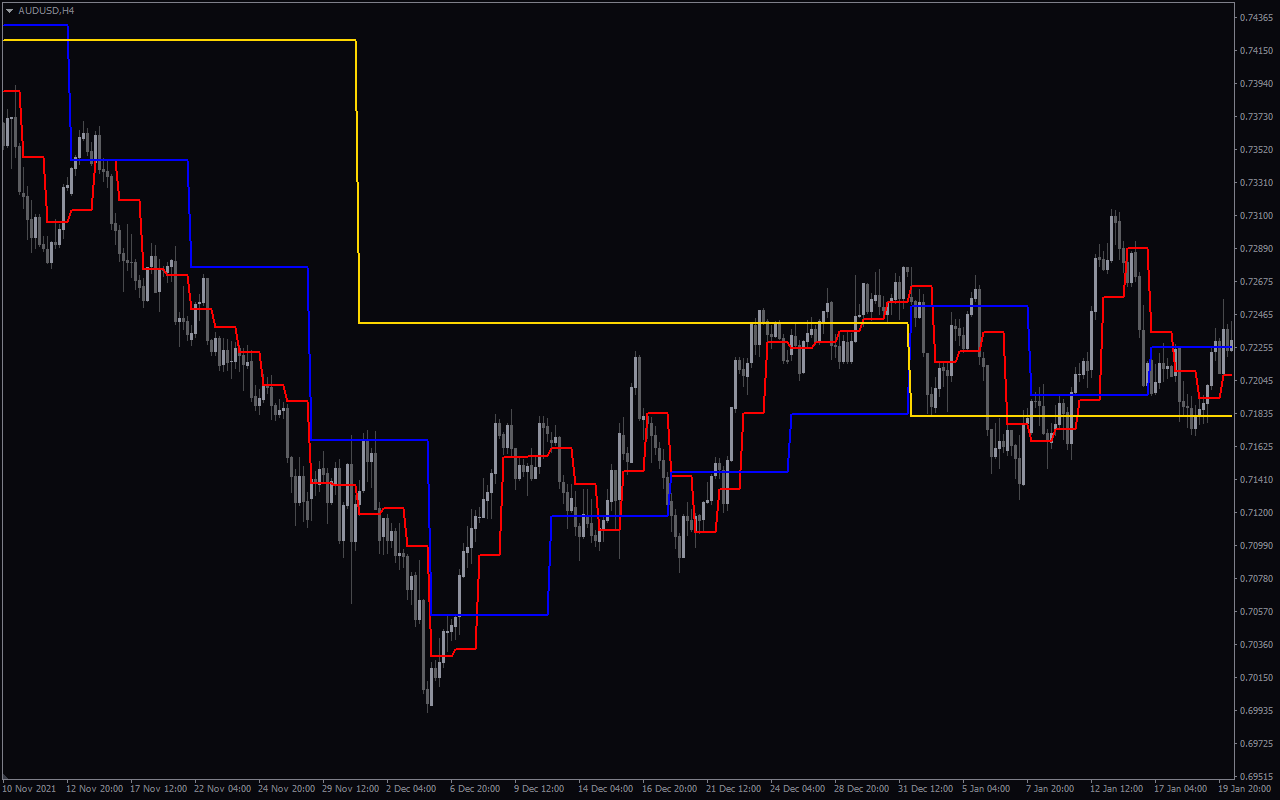Click the 0.70780 price label

(x=1256, y=579)
